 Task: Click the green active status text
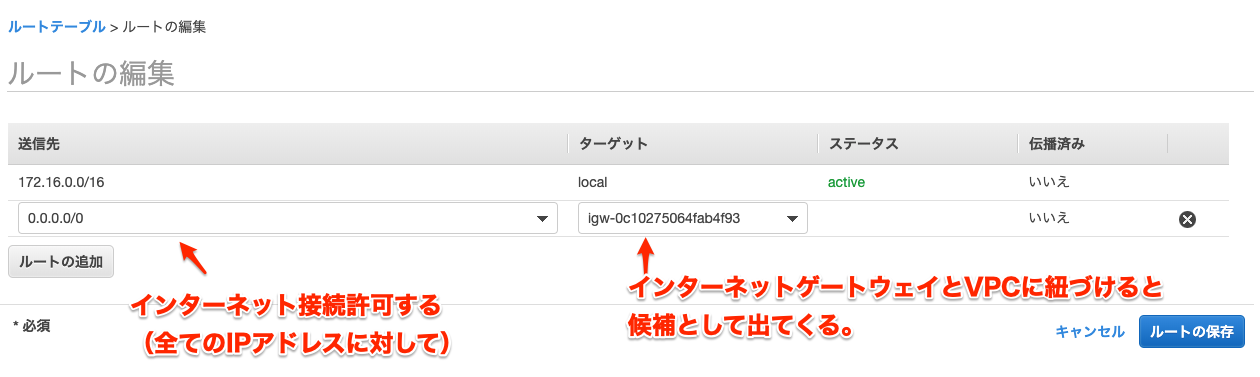click(846, 183)
